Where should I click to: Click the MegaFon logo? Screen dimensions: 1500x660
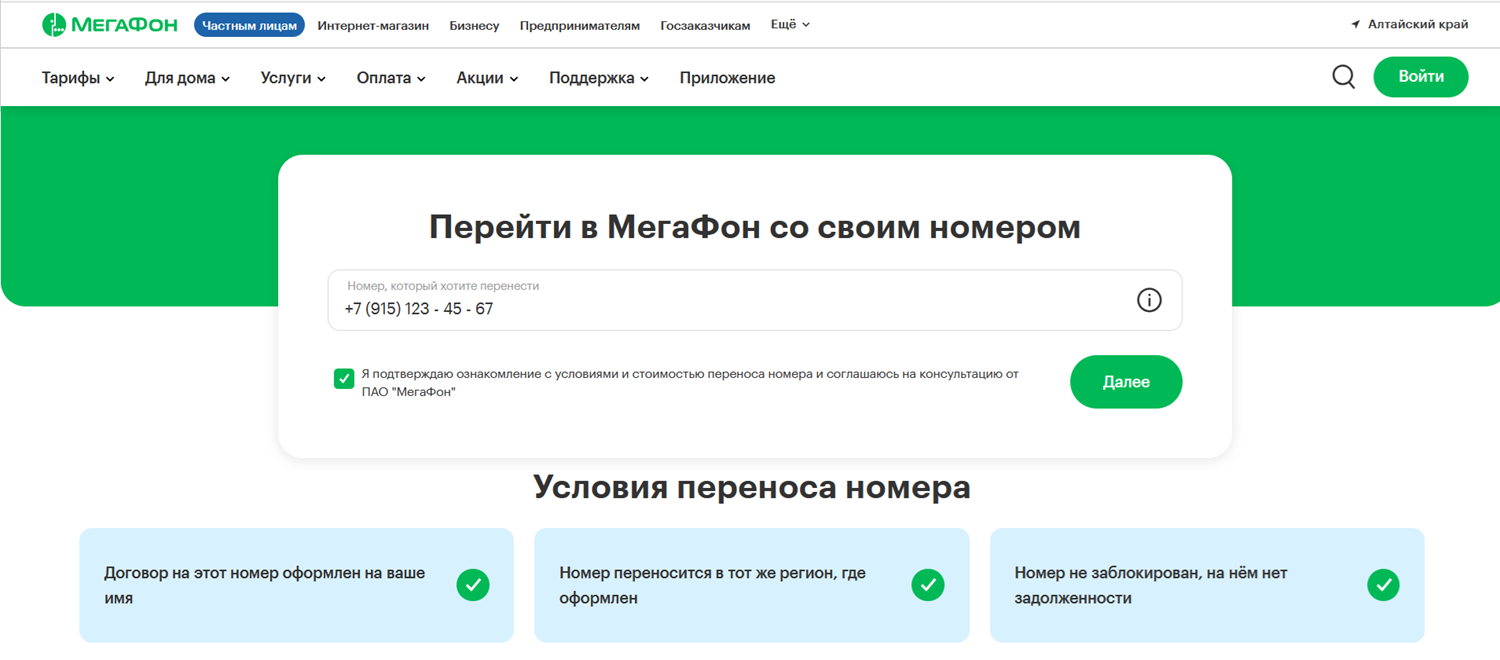[110, 25]
